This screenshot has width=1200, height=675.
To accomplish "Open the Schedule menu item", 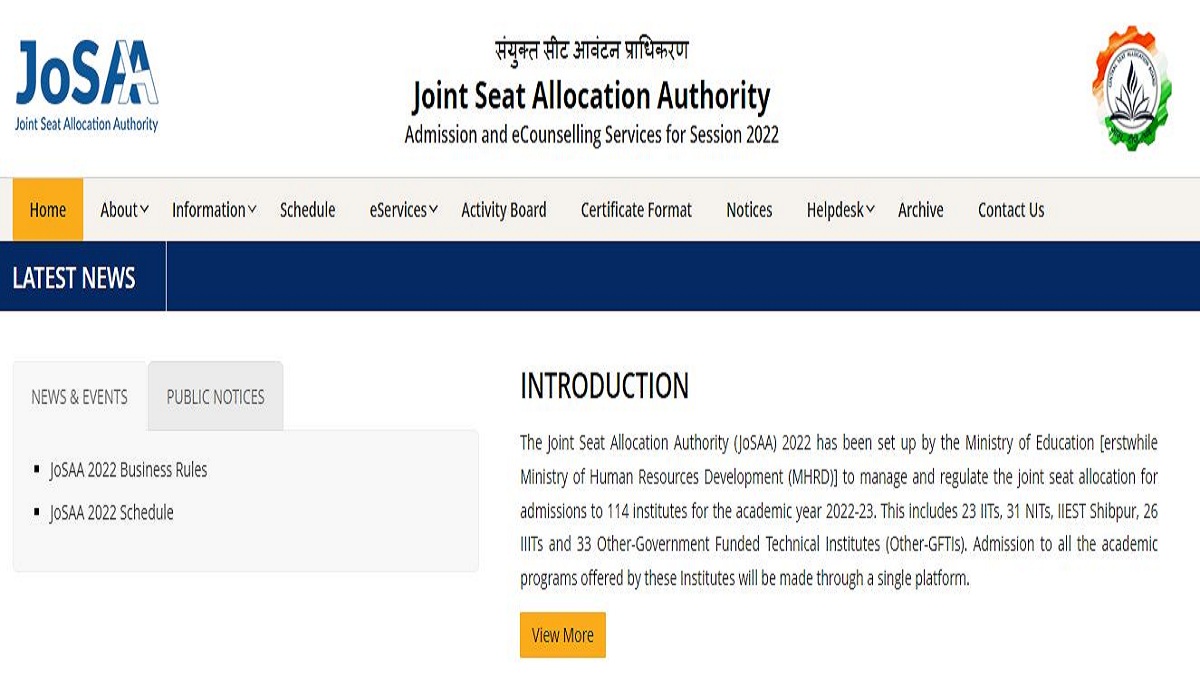I will coord(308,210).
